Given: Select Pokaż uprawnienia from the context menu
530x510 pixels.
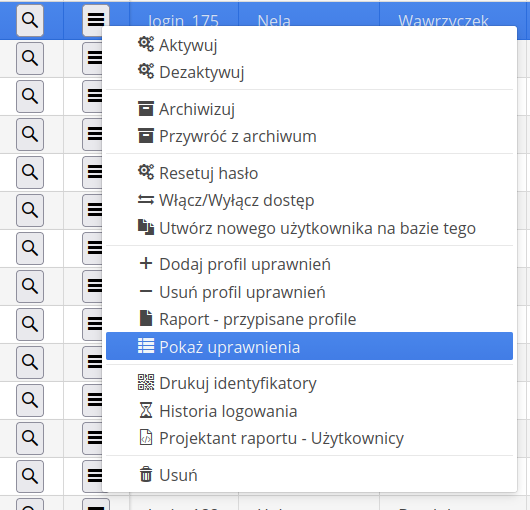Looking at the screenshot, I should [x=309, y=346].
